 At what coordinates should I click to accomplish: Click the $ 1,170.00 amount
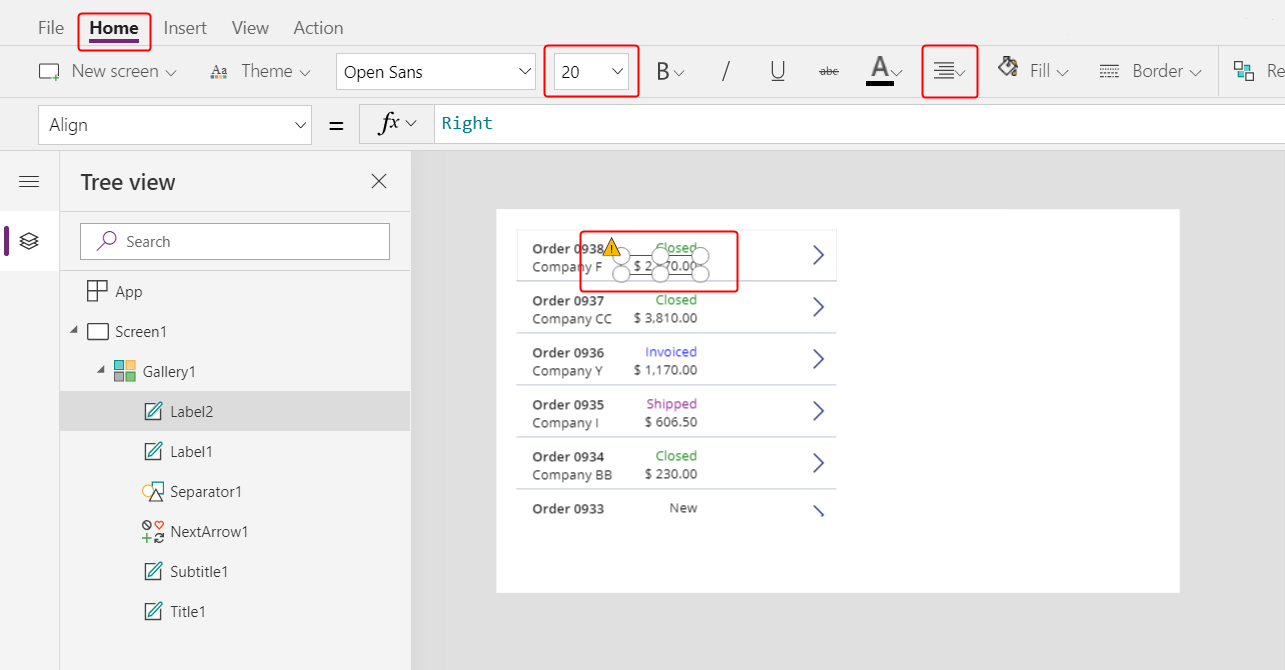tap(666, 371)
